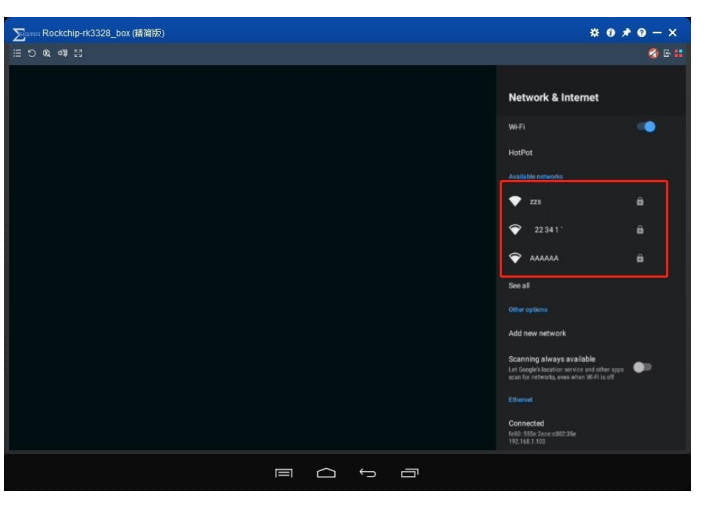Click the info icon in title bar

pos(611,33)
